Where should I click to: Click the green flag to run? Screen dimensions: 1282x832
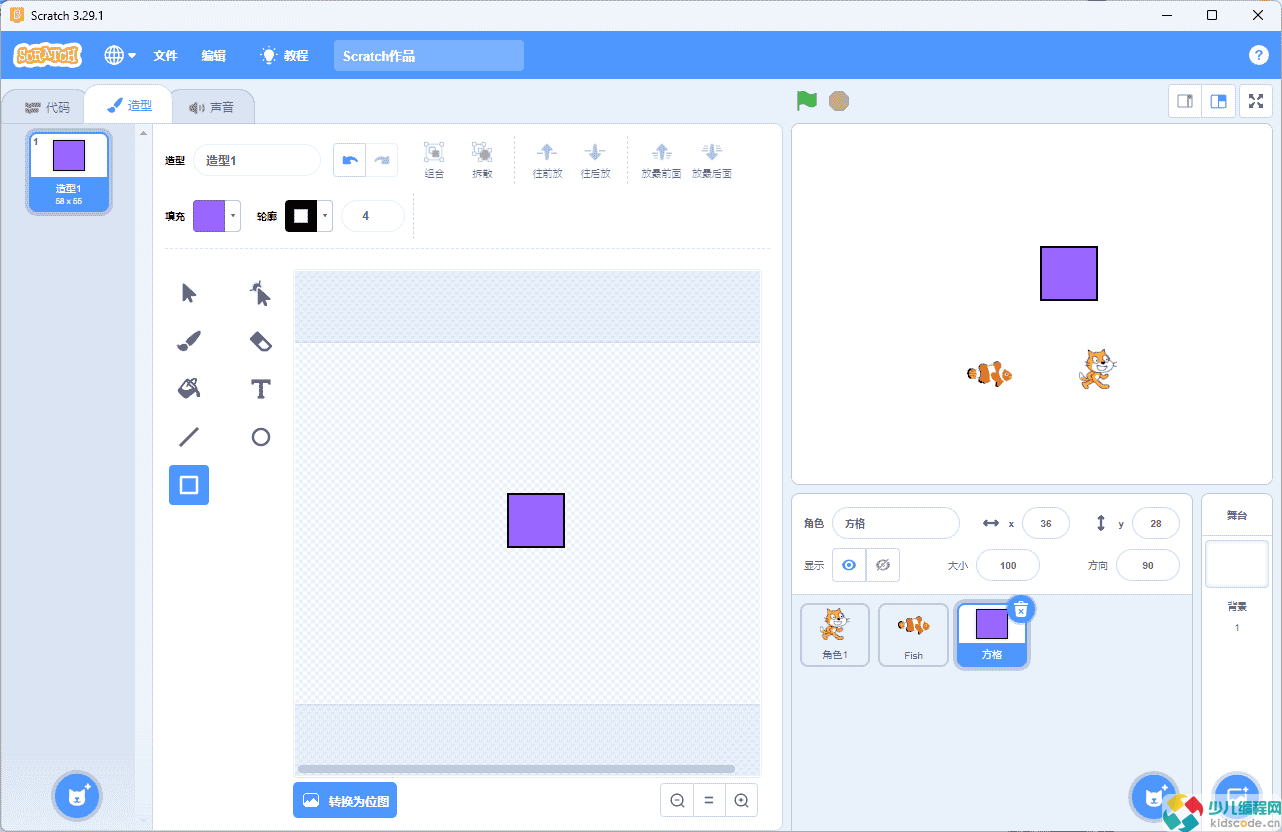(807, 101)
